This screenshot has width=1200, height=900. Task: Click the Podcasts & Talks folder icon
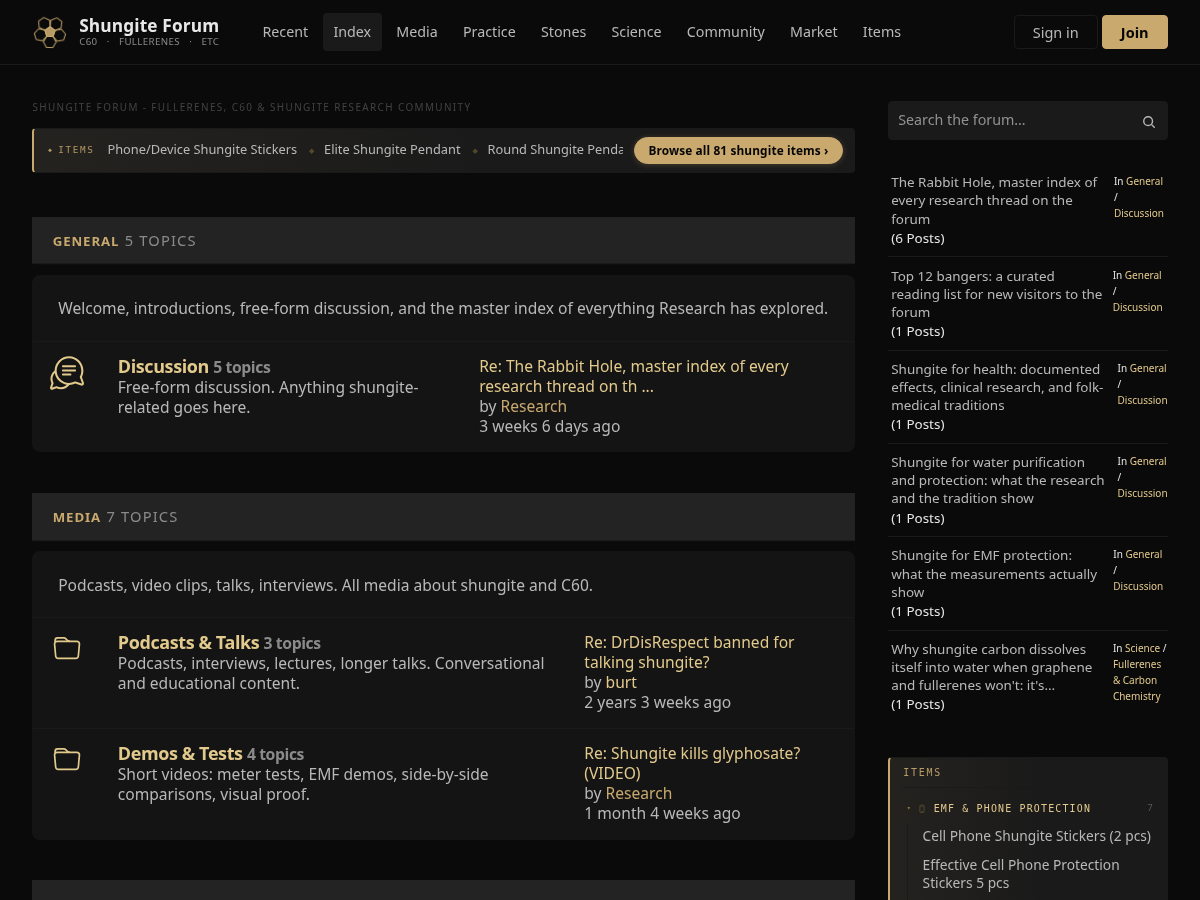[67, 648]
